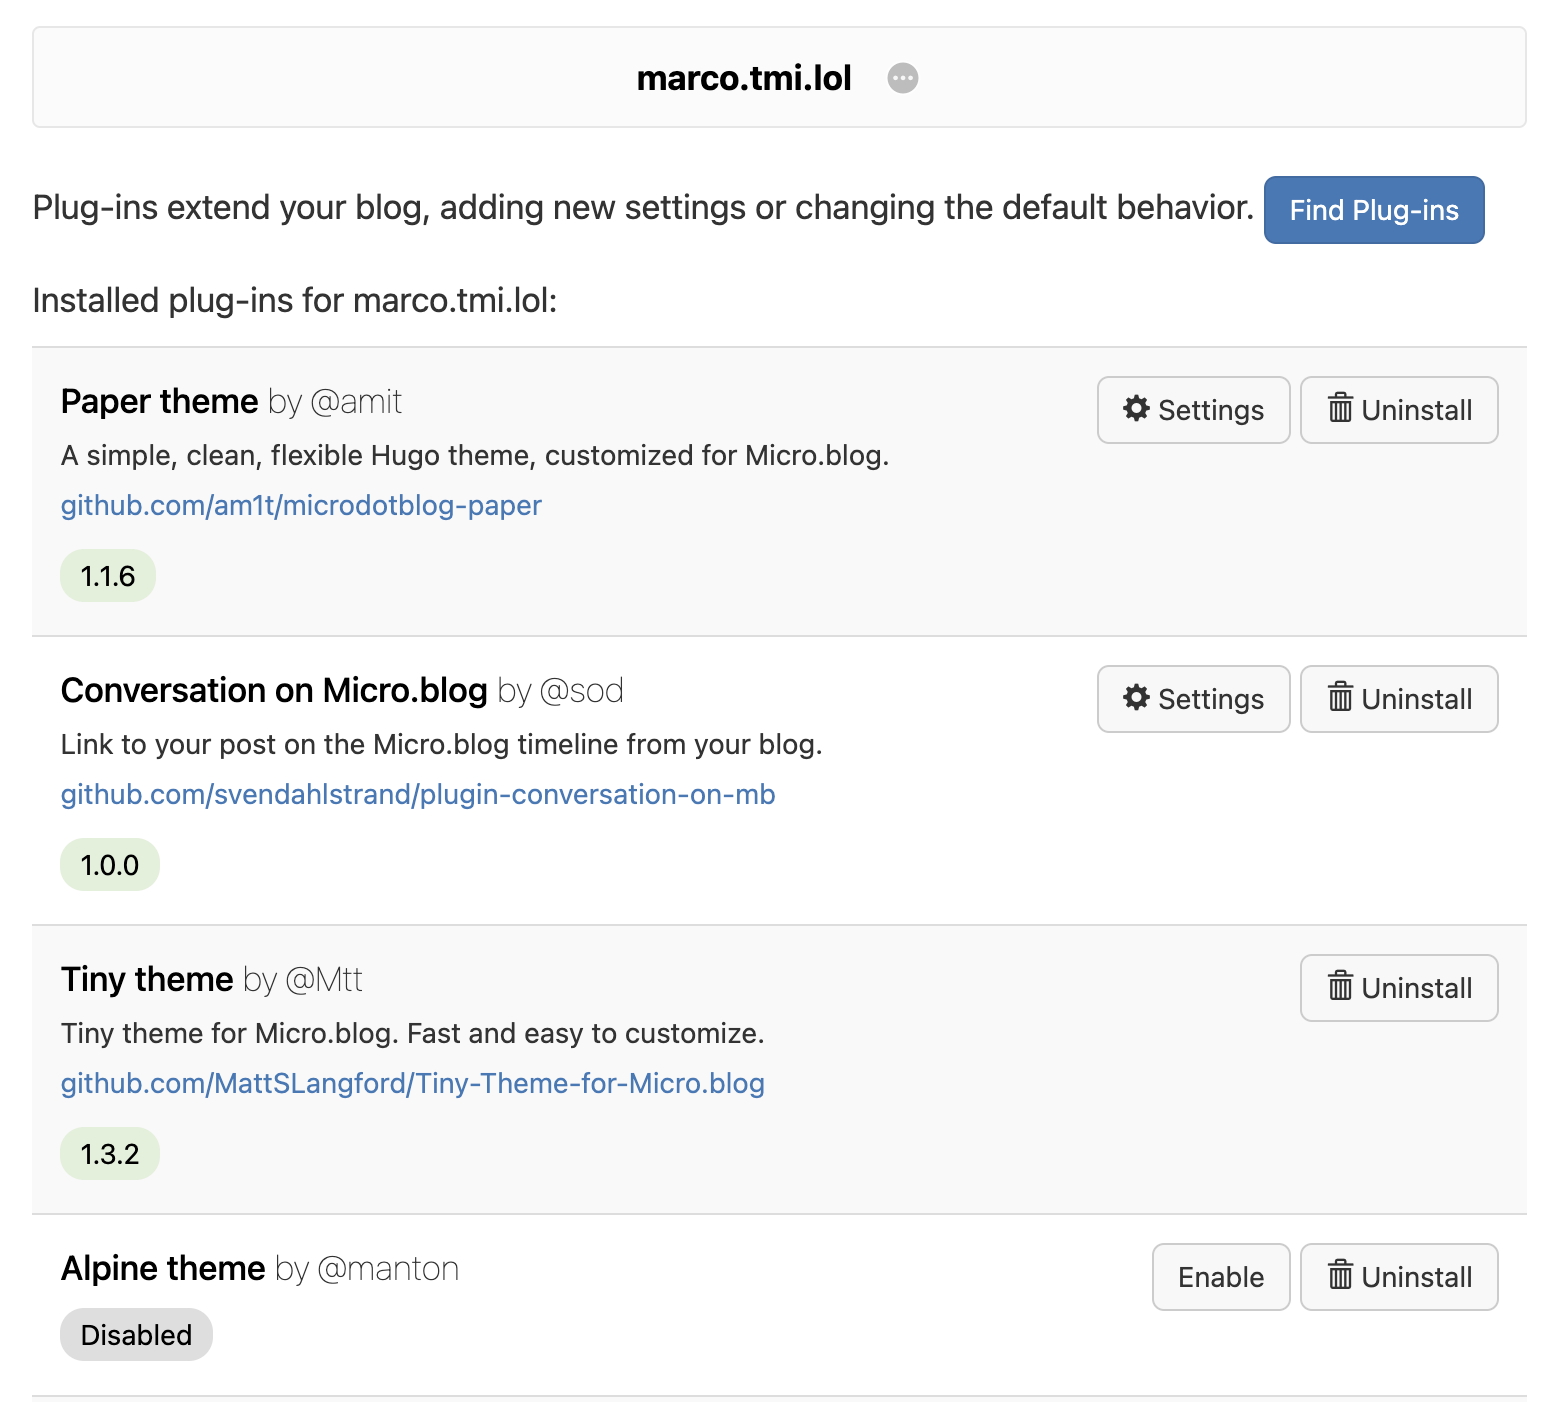This screenshot has height=1402, width=1554.
Task: Click the 1.3.2 version badge
Action: pos(110,1154)
